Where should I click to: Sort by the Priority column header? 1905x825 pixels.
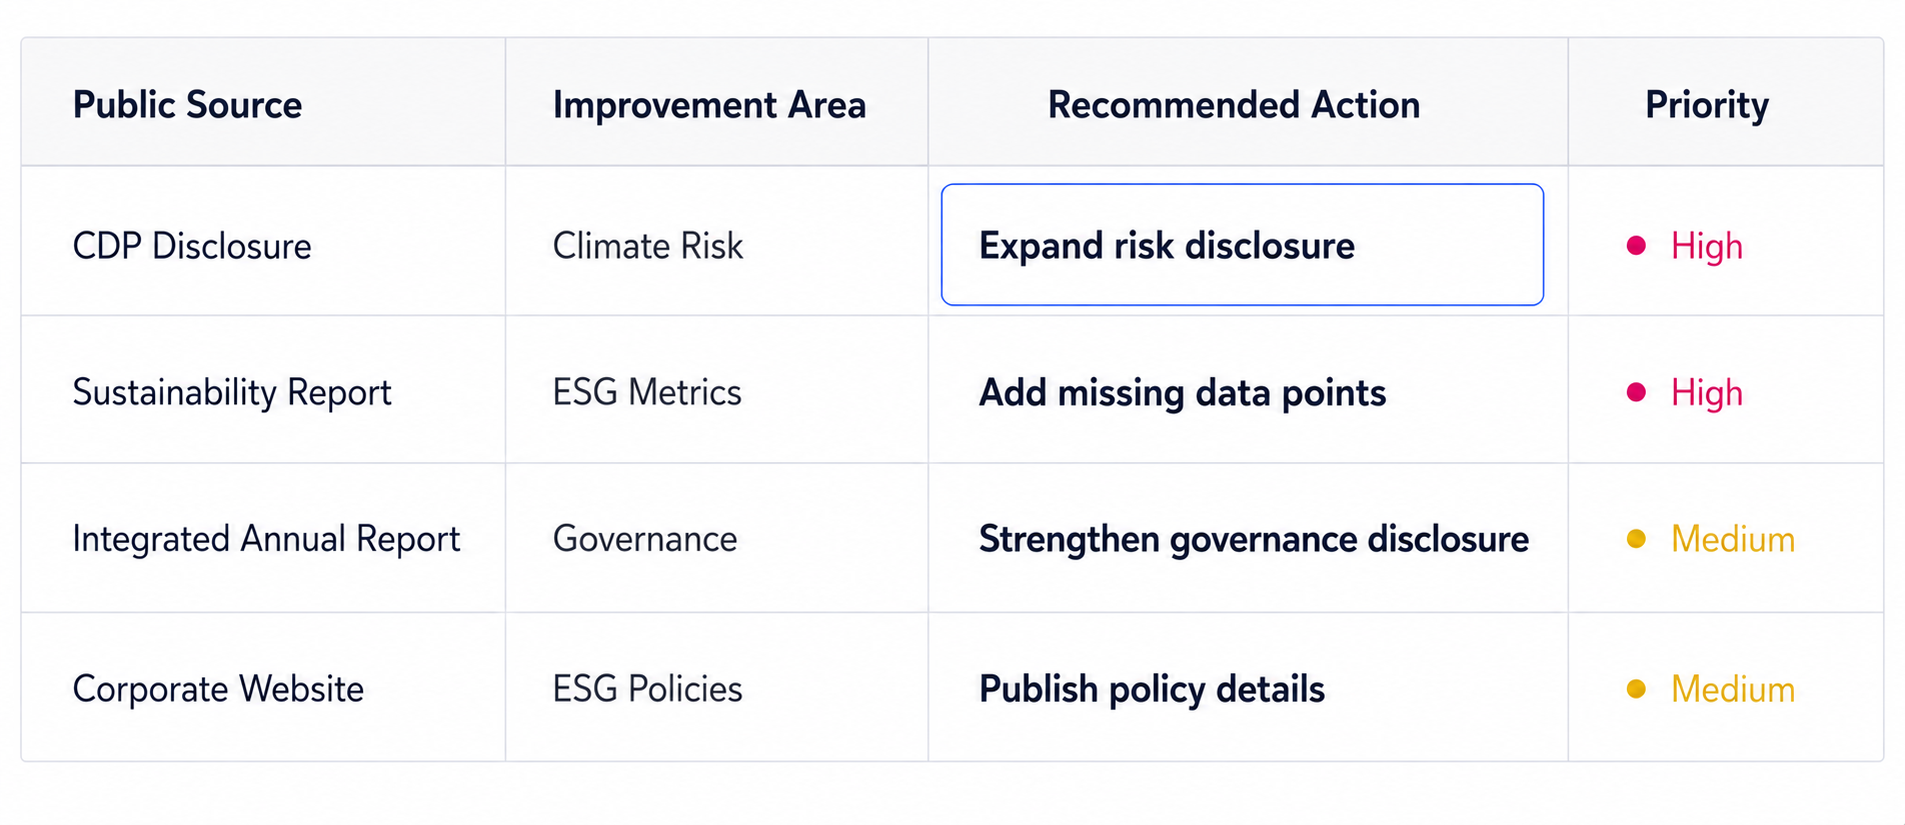(1706, 105)
